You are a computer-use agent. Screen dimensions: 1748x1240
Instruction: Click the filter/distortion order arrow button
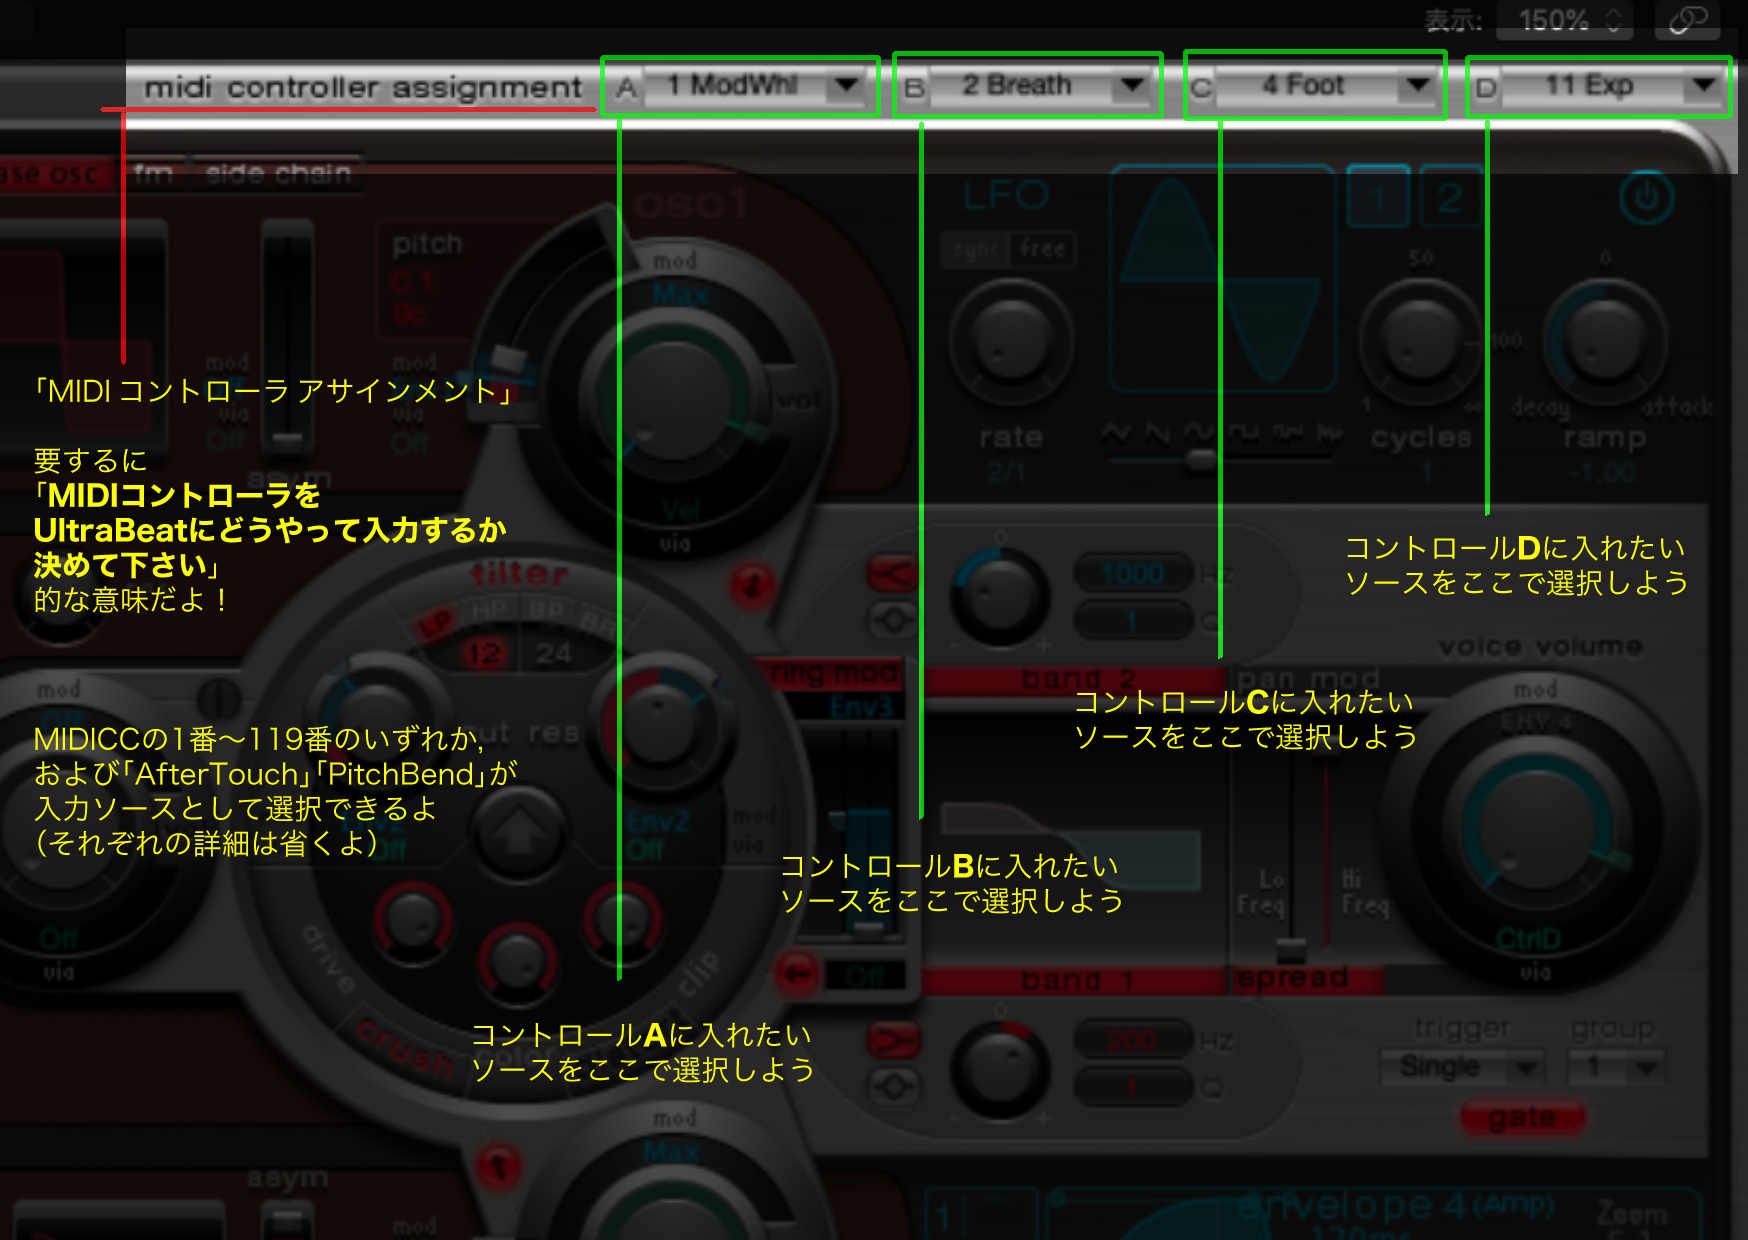click(518, 832)
